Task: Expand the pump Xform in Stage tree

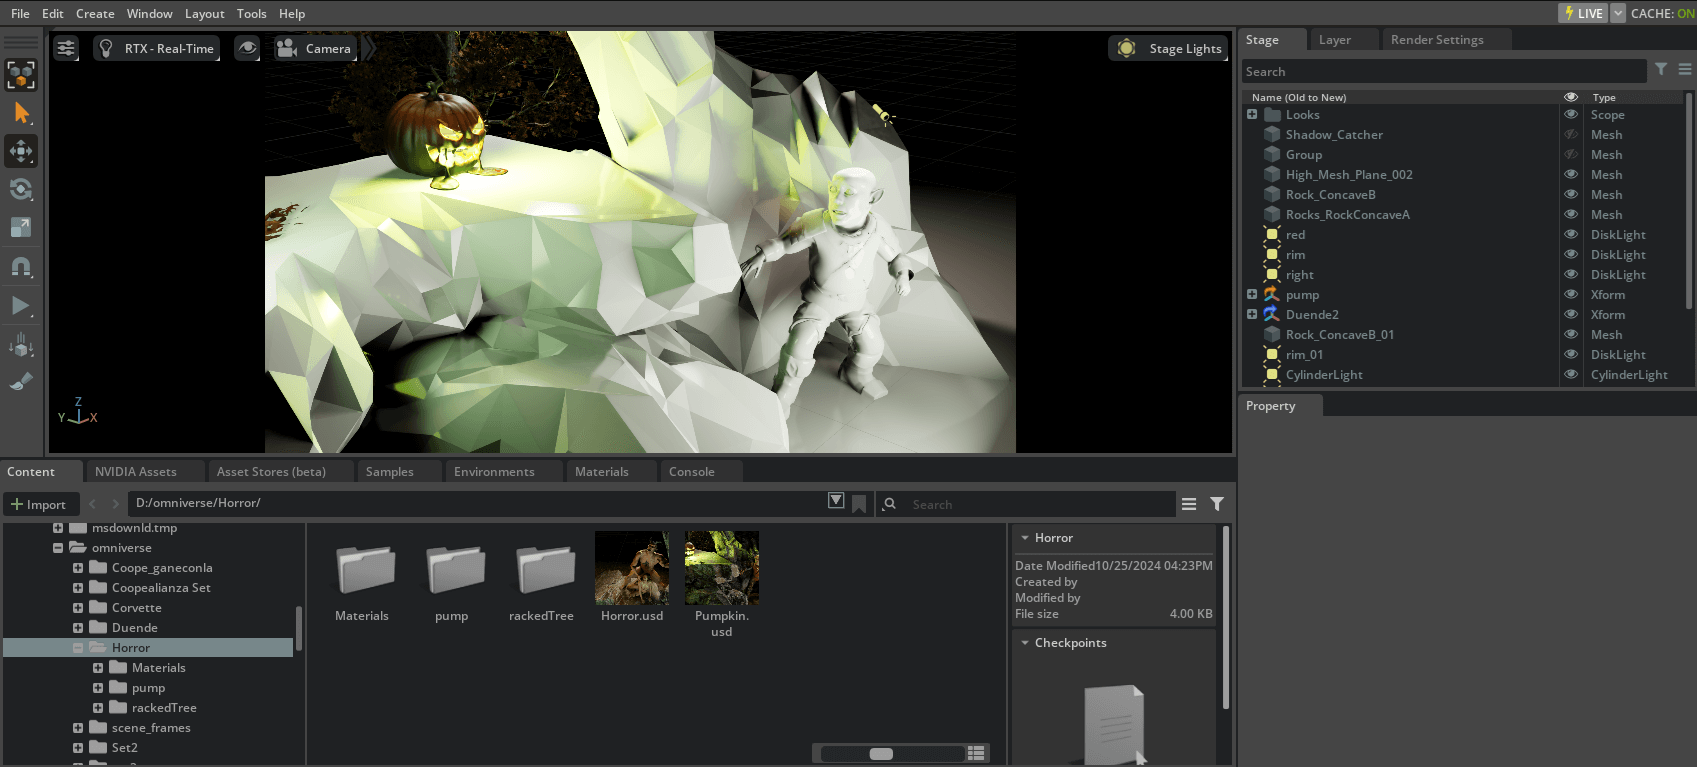Action: (1252, 294)
